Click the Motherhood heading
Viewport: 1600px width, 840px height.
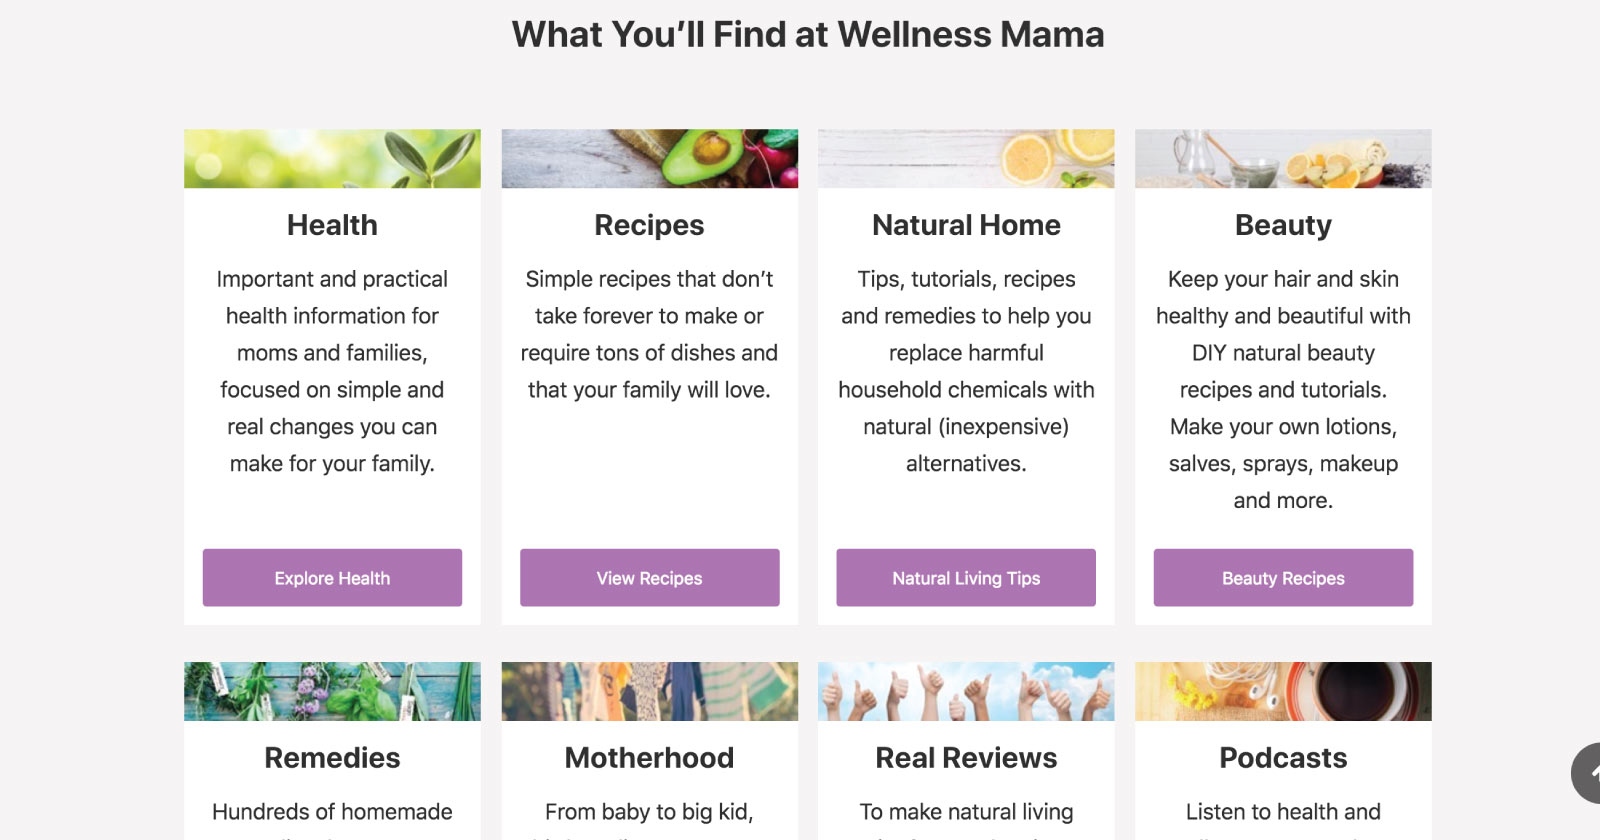click(649, 758)
